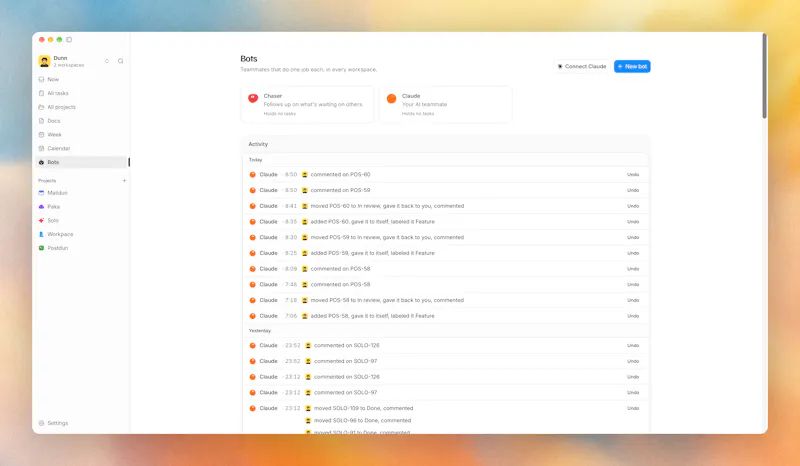Click the blue Workpace project icon
This screenshot has height=466, width=800.
(41, 234)
